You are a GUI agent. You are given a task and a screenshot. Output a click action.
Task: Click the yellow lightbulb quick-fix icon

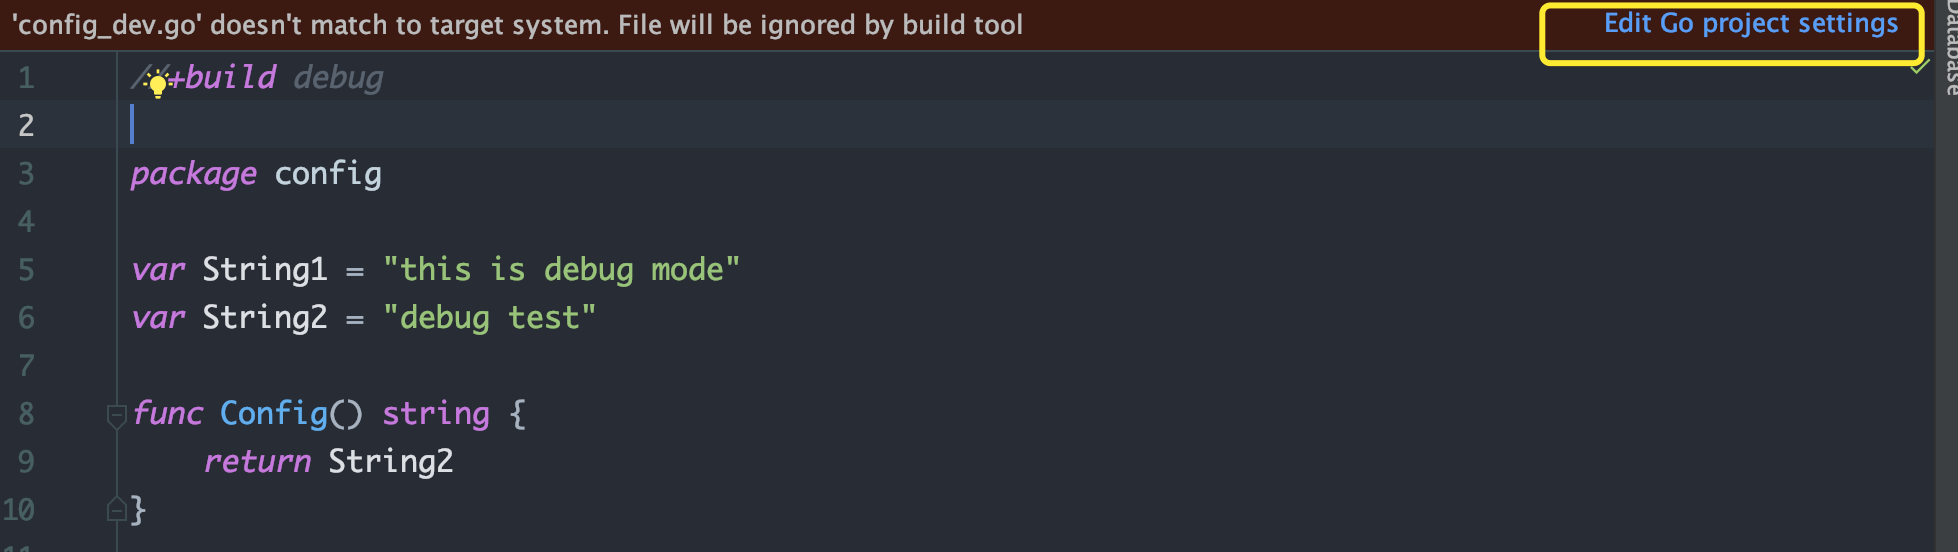coord(156,83)
